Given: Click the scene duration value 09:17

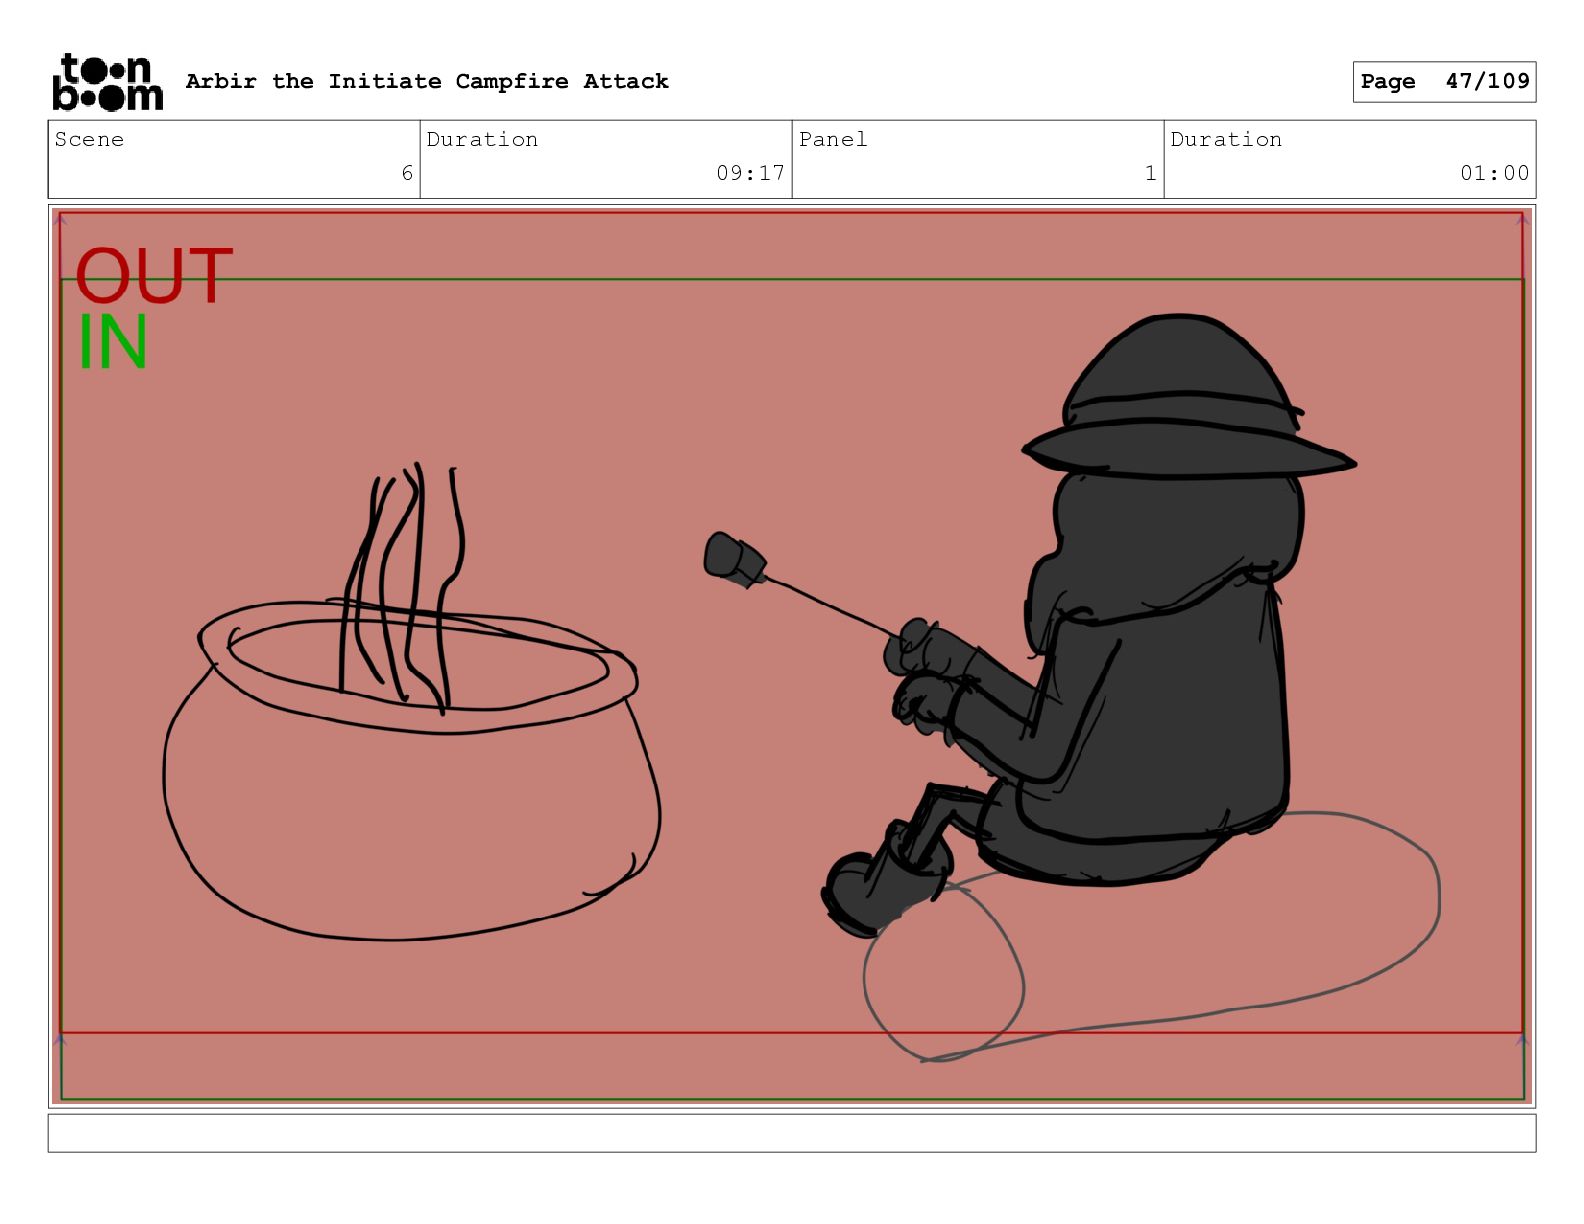Looking at the screenshot, I should tap(750, 173).
